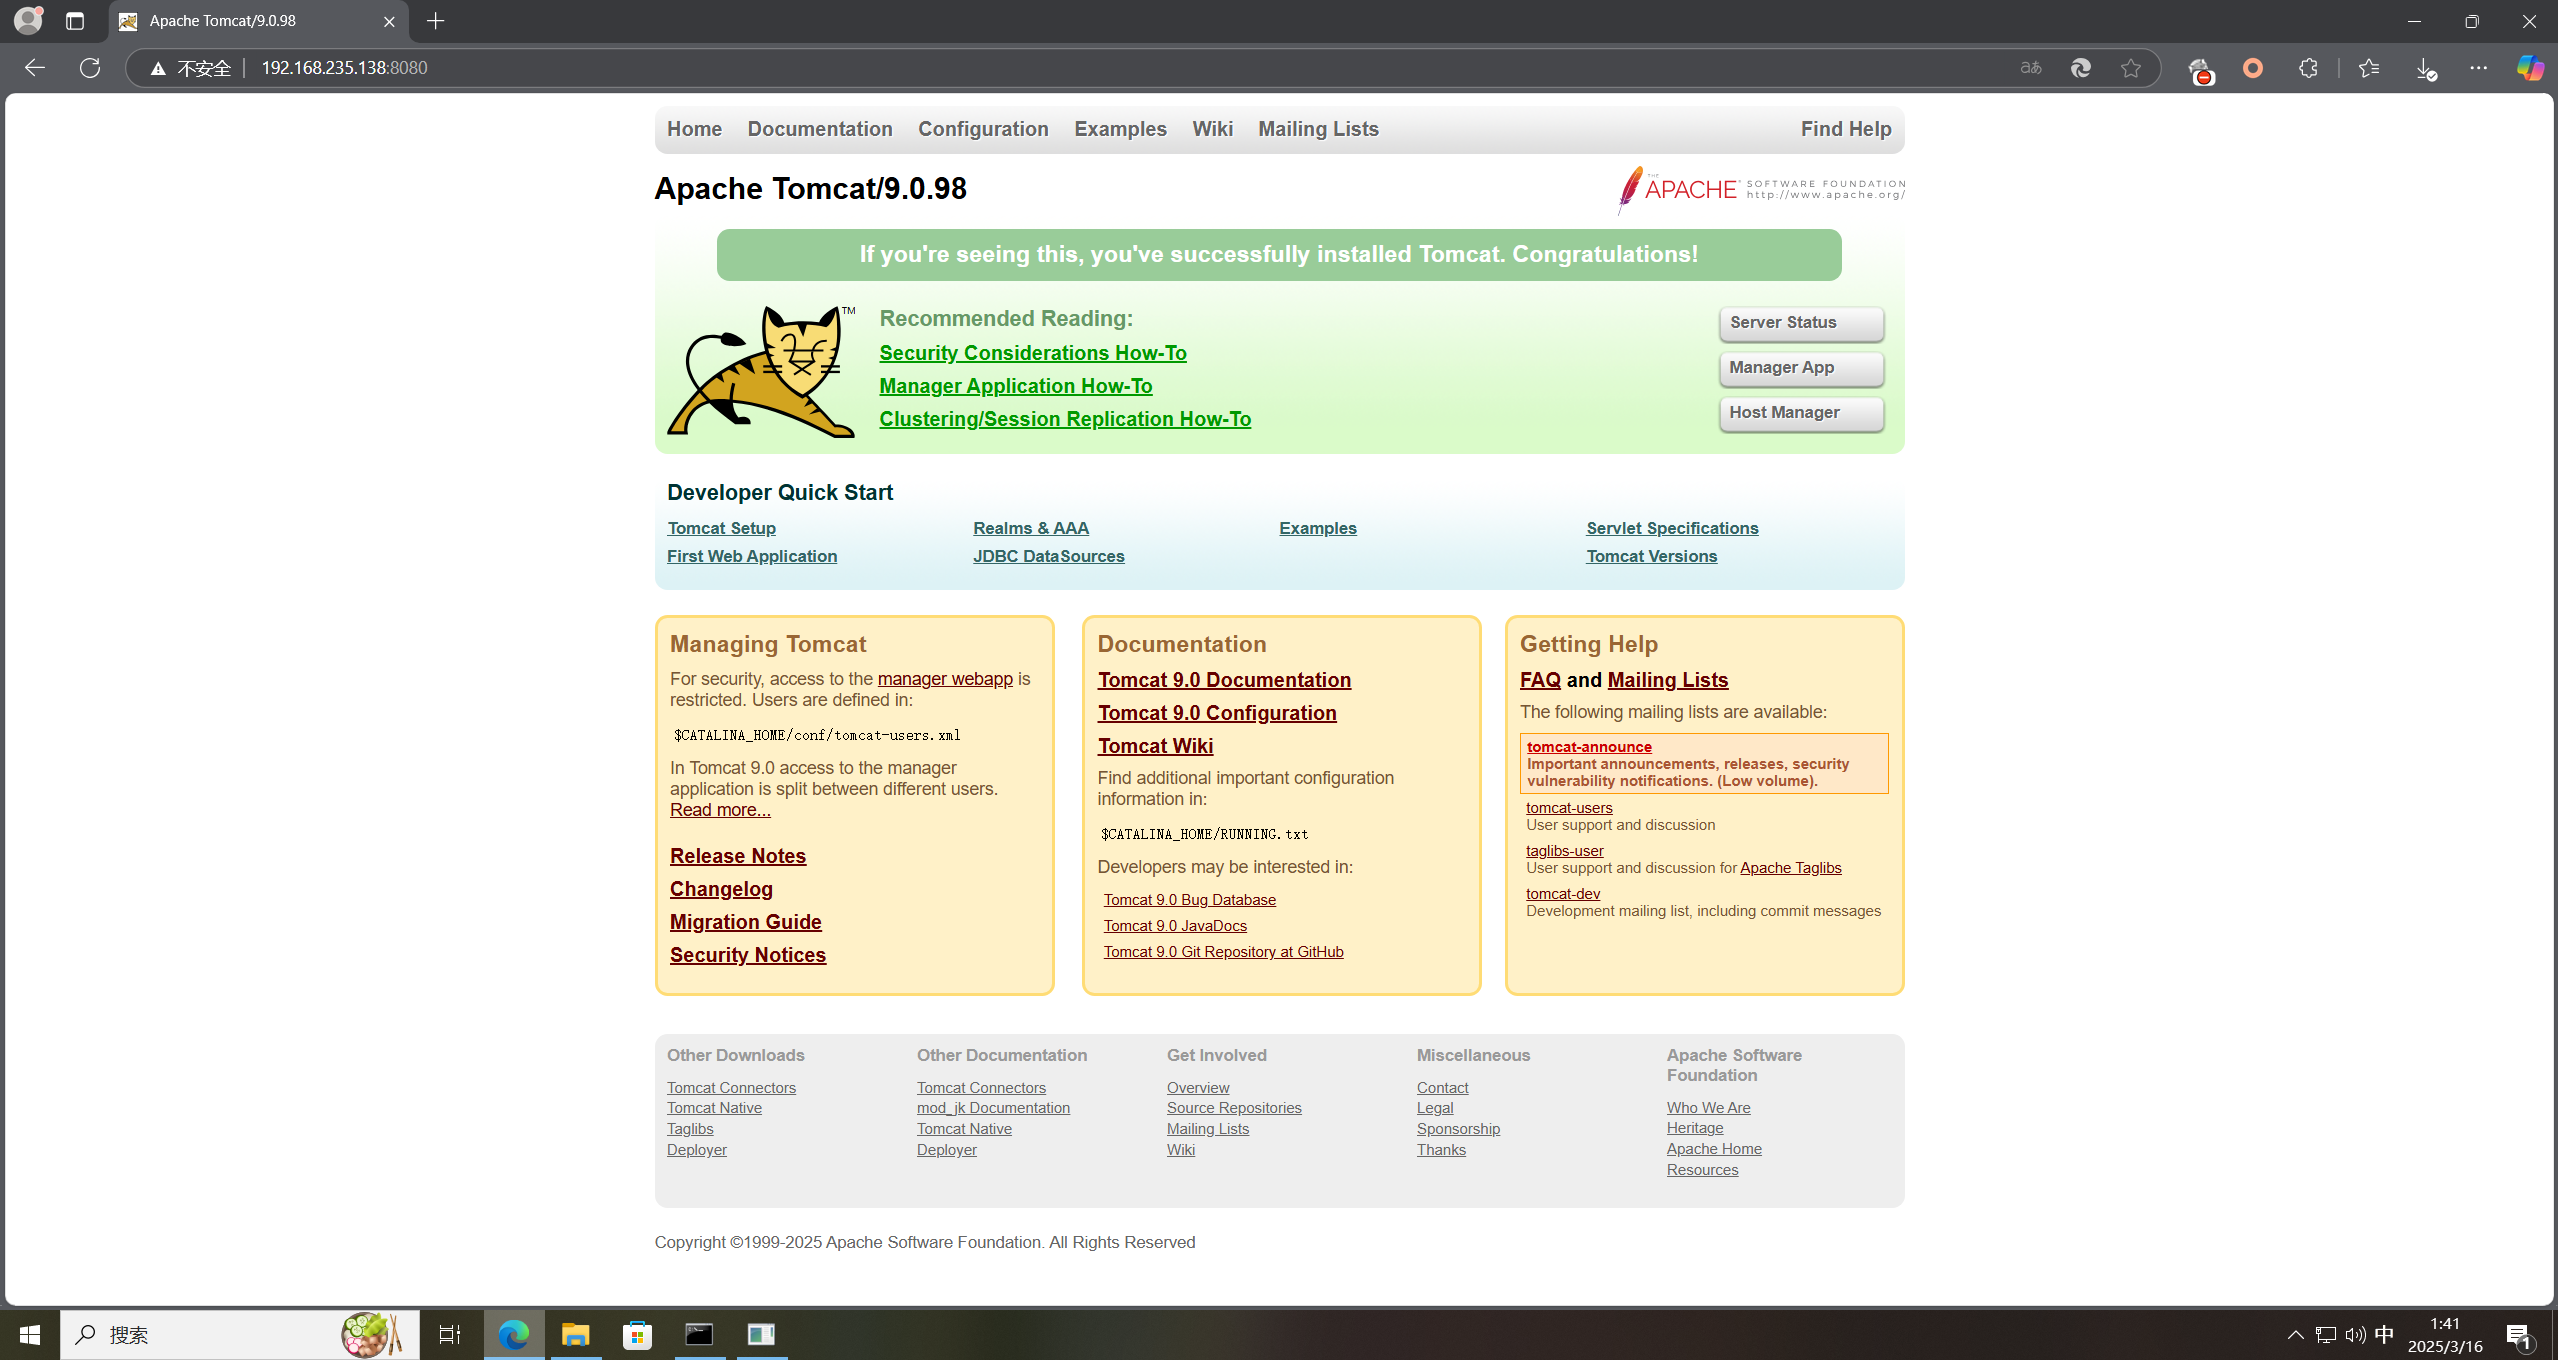
Task: Open the settings and more ellipsis menu
Action: point(2478,68)
